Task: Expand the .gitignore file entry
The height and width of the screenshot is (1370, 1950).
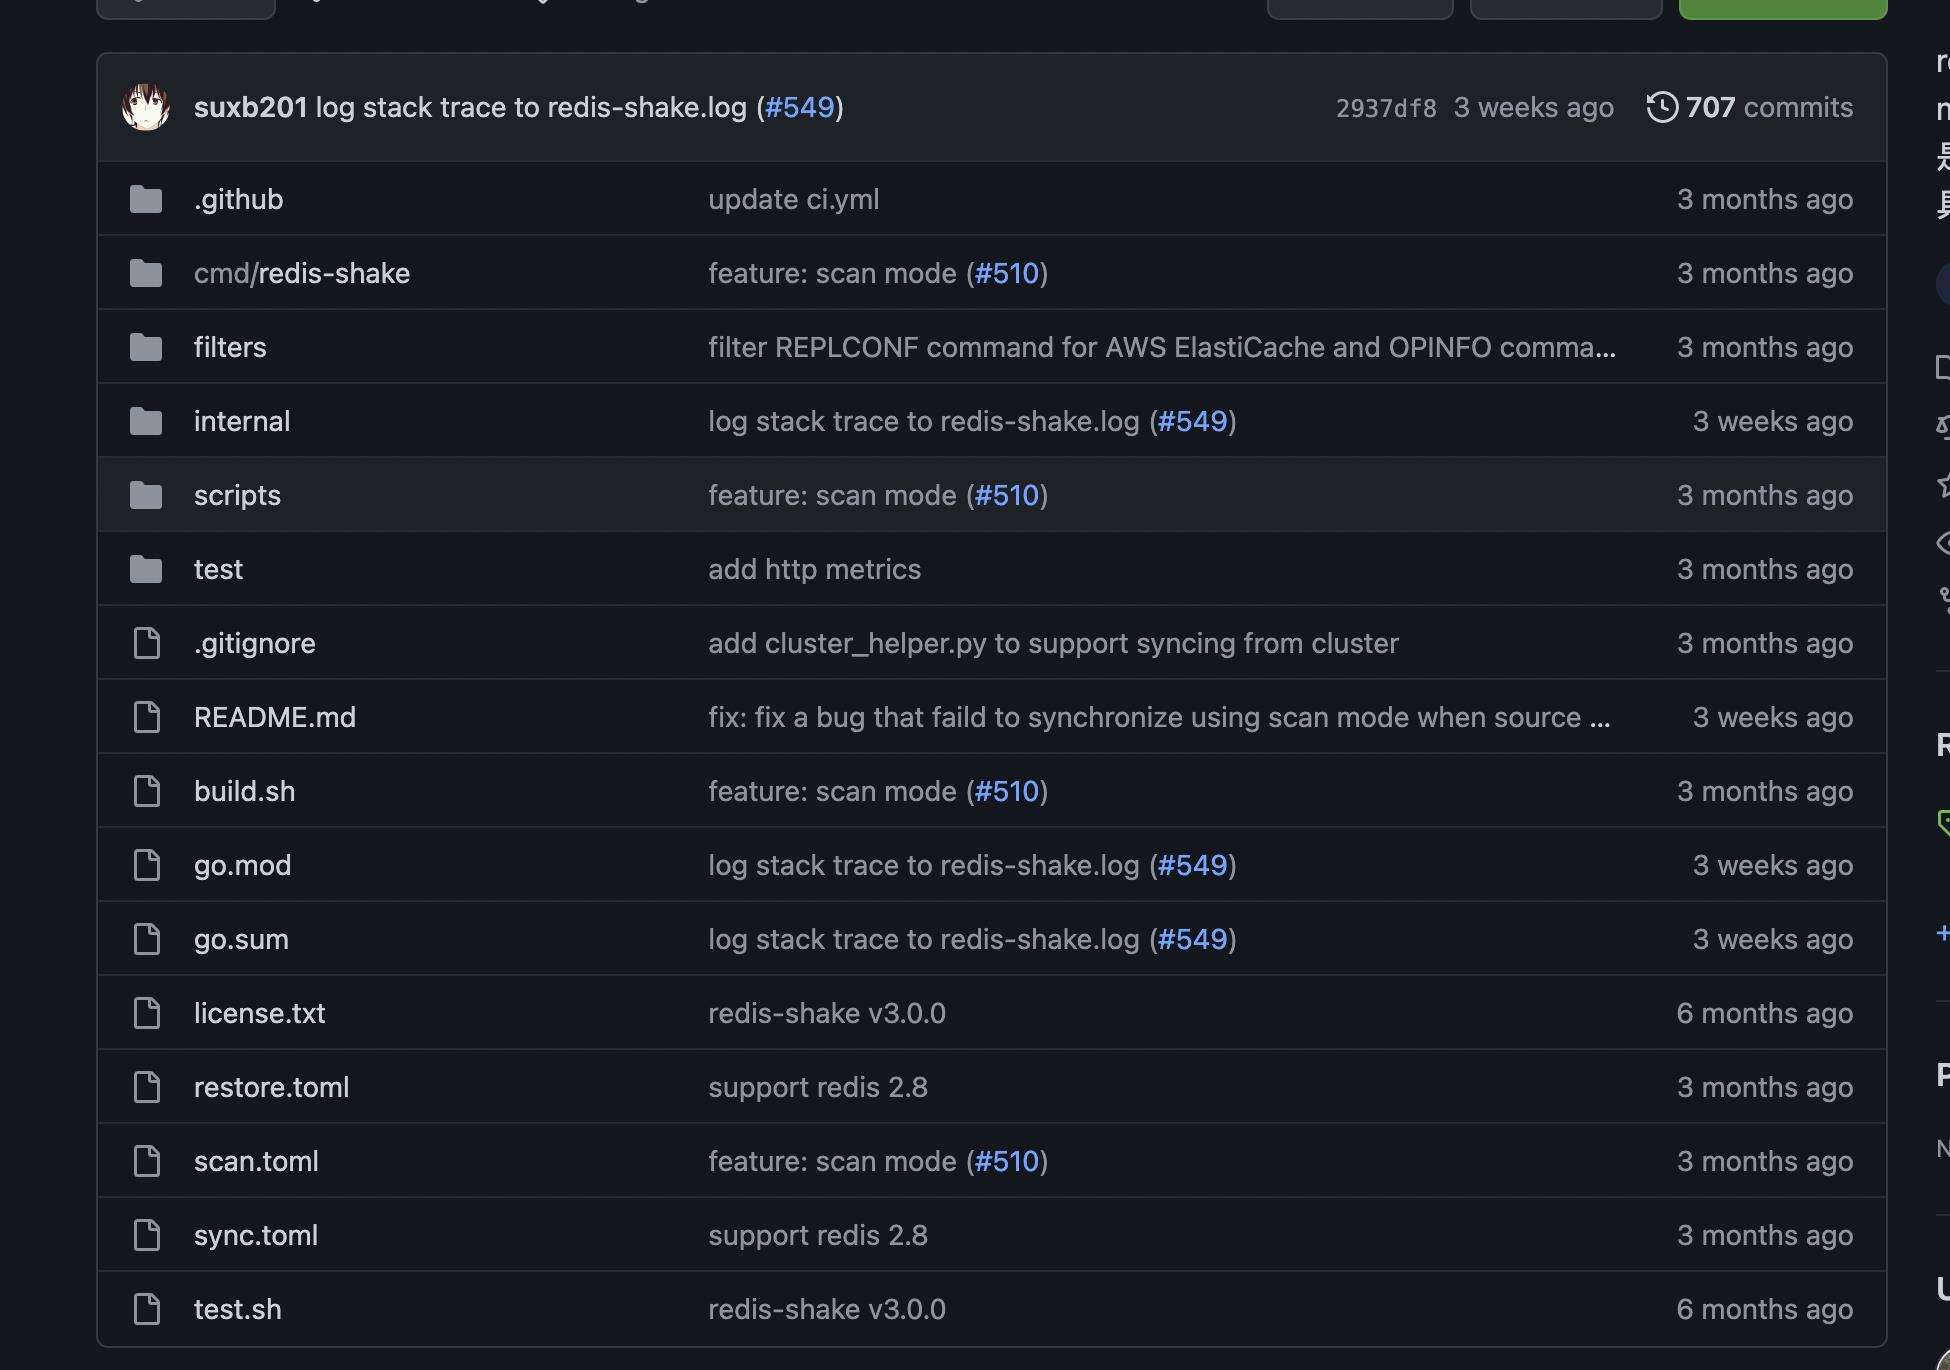Action: [x=254, y=642]
